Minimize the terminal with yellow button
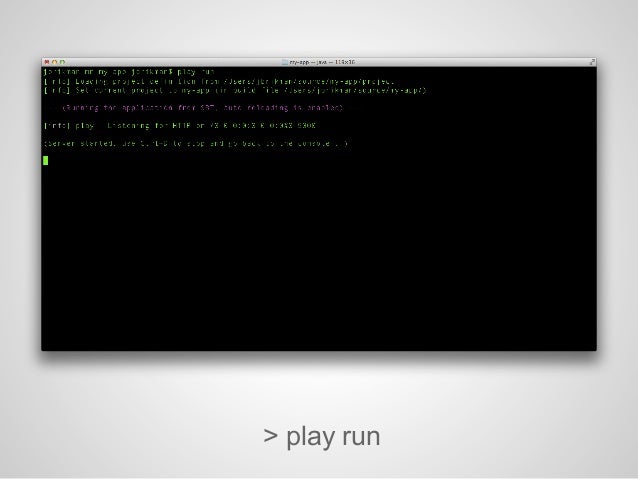The image size is (638, 479). (x=55, y=62)
